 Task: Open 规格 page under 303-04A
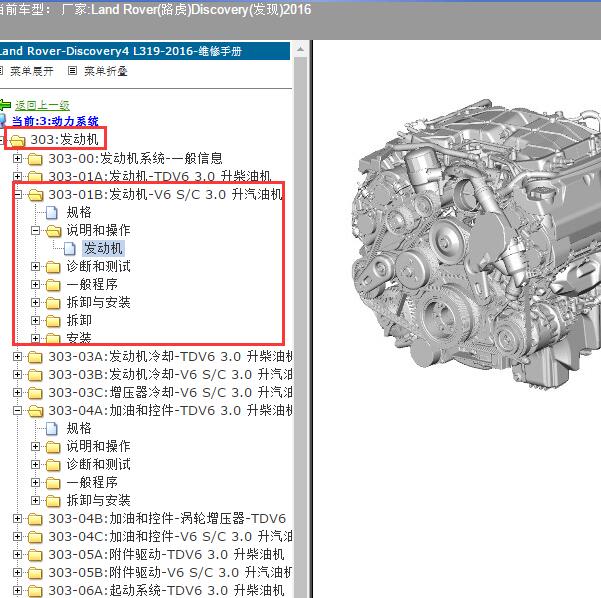[79, 429]
